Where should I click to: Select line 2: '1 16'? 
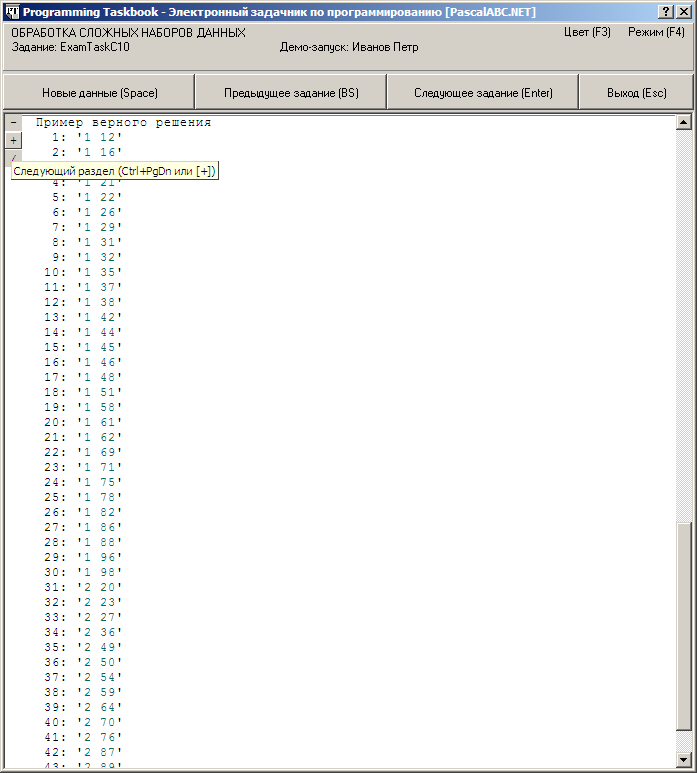click(x=87, y=152)
